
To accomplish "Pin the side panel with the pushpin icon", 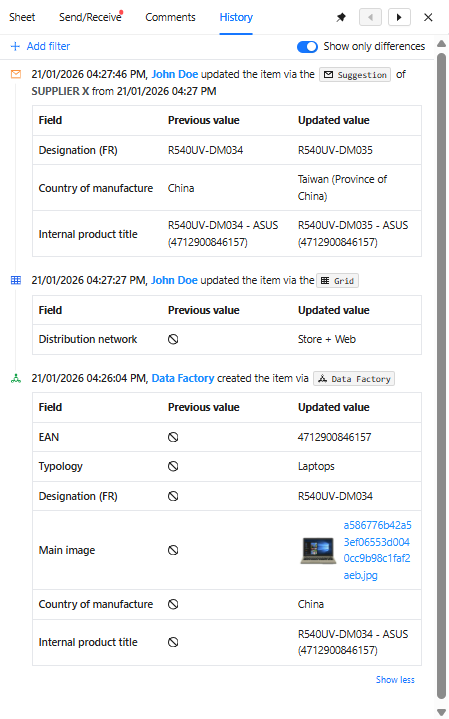I will [x=341, y=17].
